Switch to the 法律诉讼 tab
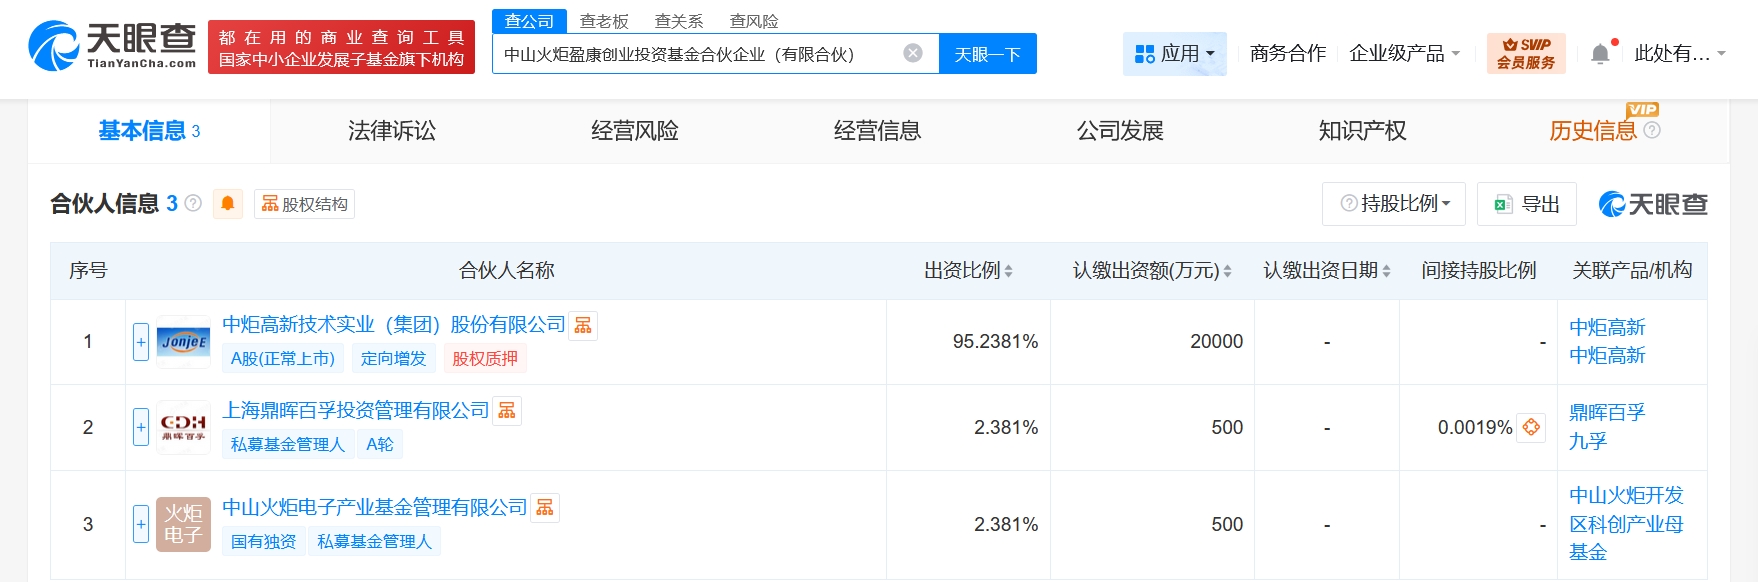This screenshot has height=582, width=1758. 392,131
